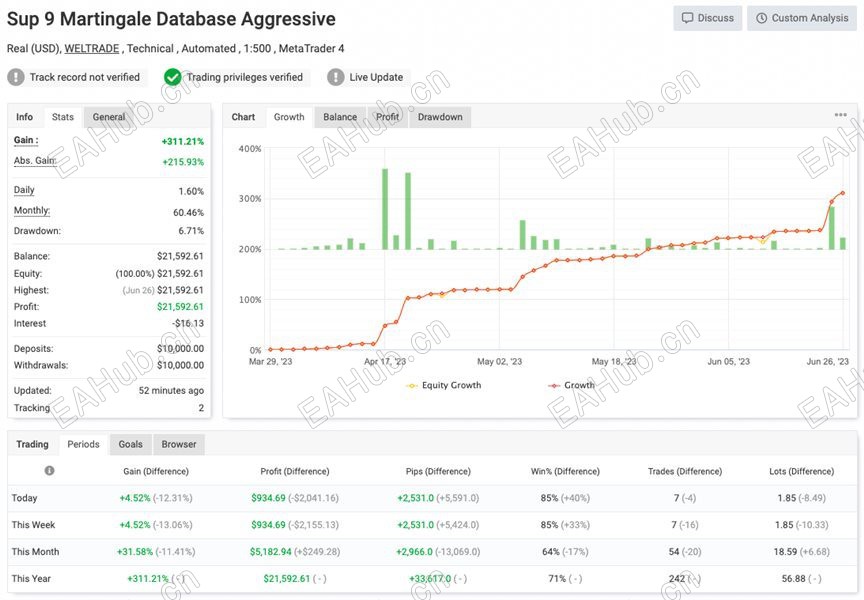Viewport: 864px width, 600px height.
Task: Click the Abs. Gain label
Action: (35, 160)
